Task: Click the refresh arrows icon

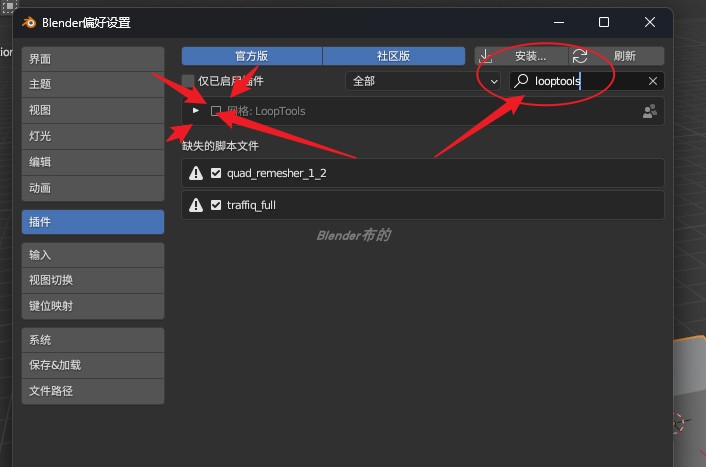Action: (x=580, y=56)
